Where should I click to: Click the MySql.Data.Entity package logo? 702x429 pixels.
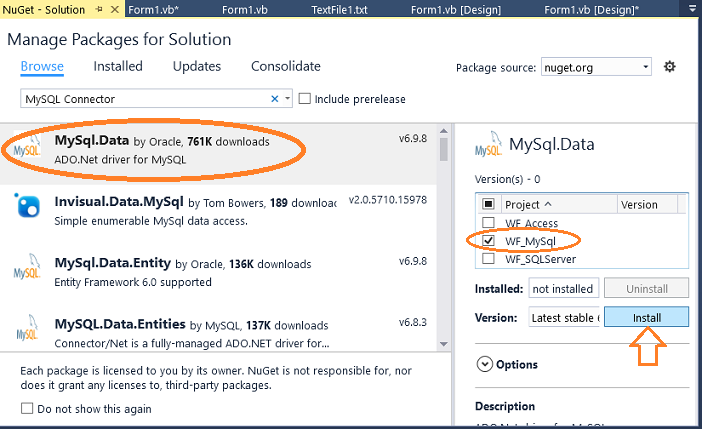point(27,266)
